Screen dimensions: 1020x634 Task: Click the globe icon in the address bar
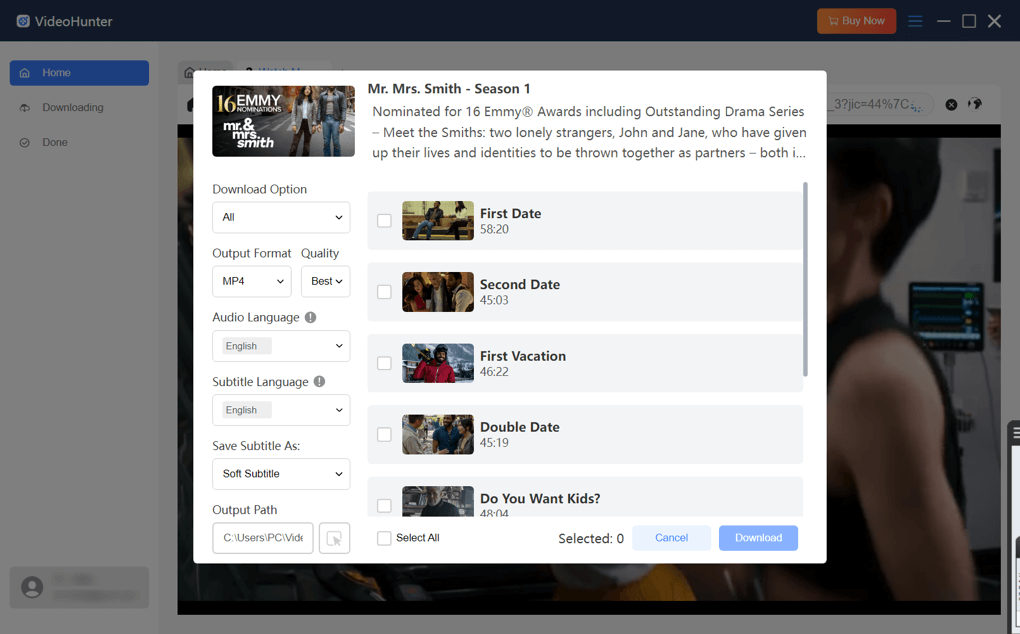pyautogui.click(x=975, y=104)
